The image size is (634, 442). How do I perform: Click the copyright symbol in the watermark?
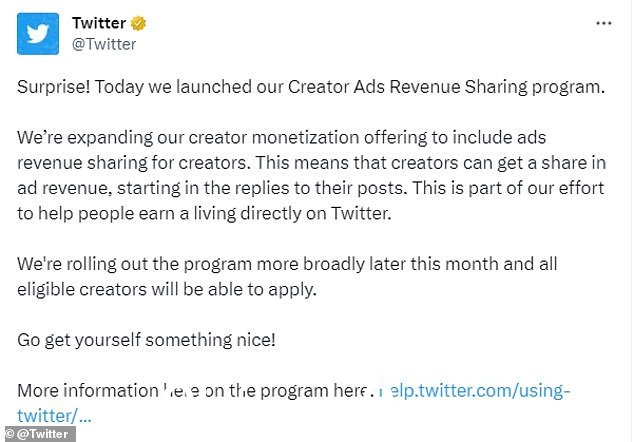tap(10, 434)
